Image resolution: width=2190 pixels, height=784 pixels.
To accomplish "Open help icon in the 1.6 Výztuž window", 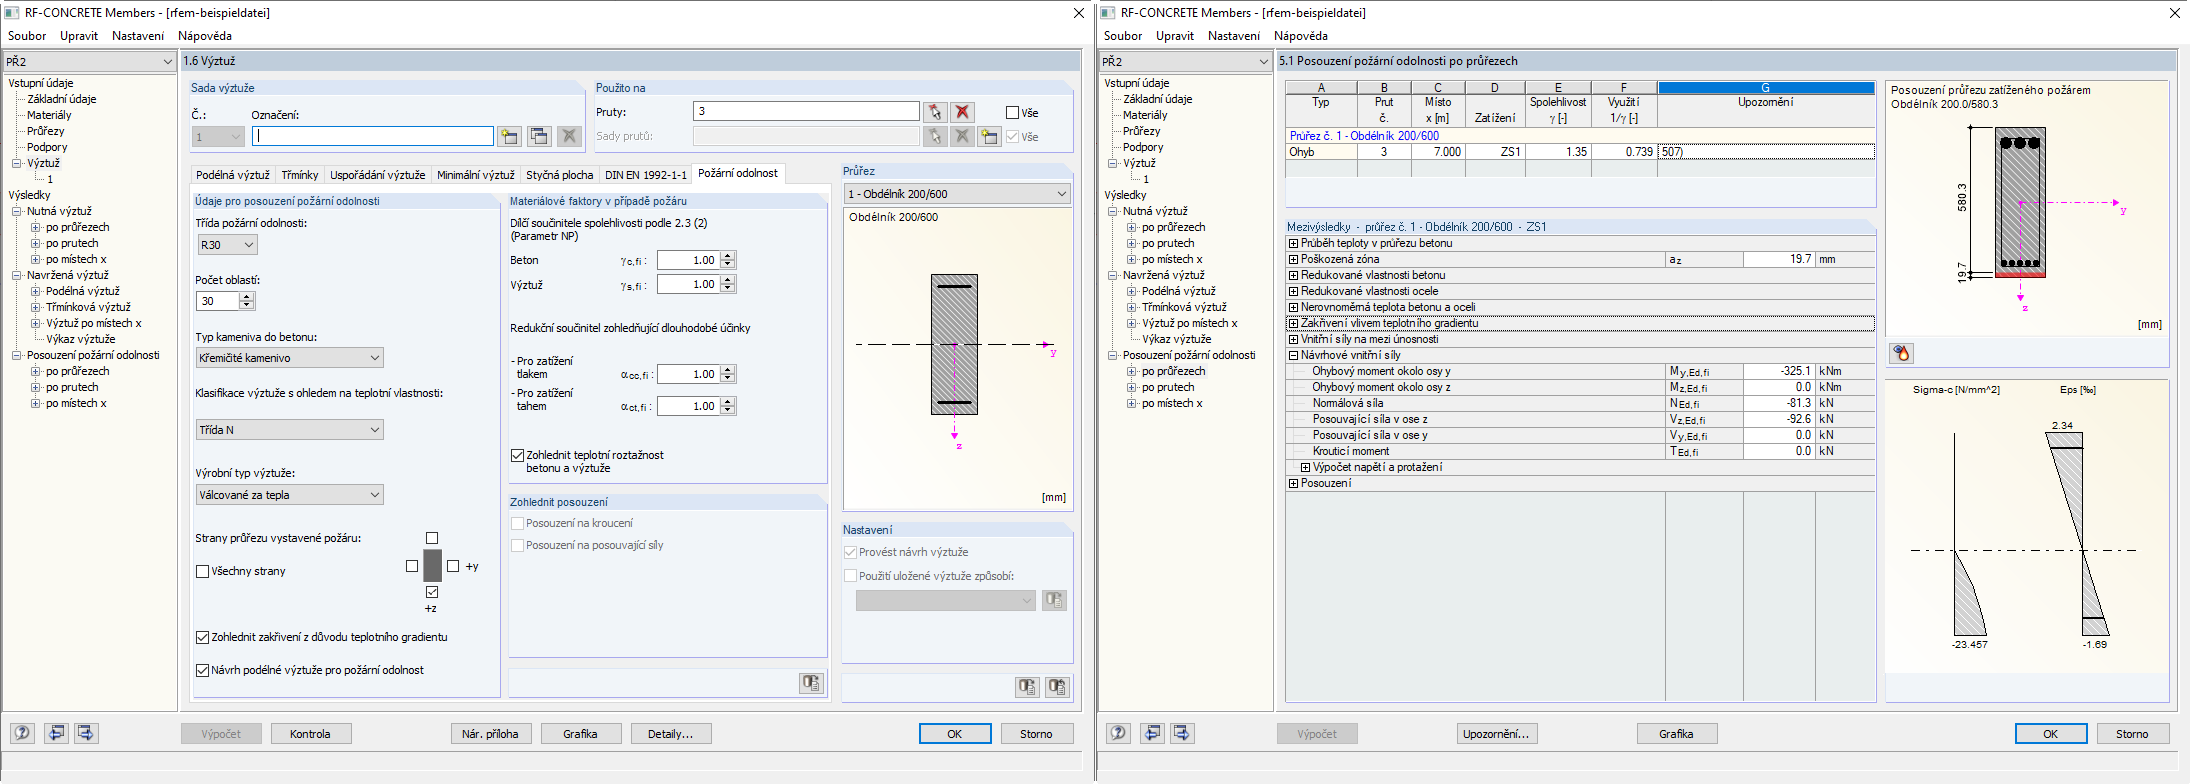I will [x=22, y=733].
